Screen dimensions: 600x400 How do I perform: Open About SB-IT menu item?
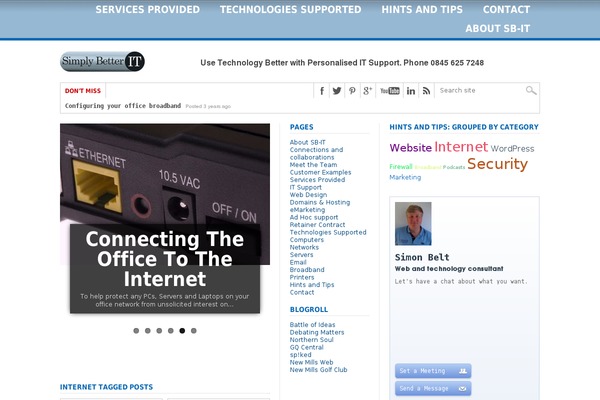[498, 29]
